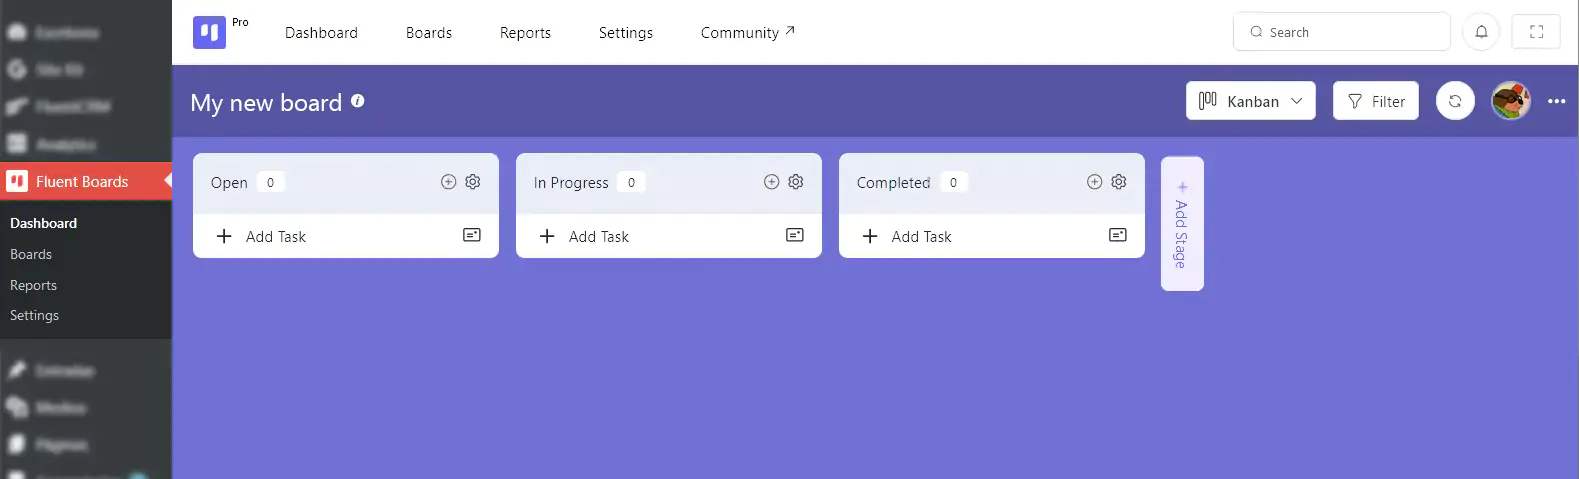Image resolution: width=1579 pixels, height=479 pixels.
Task: Click the Fluent Boards logo icon
Action: click(209, 32)
